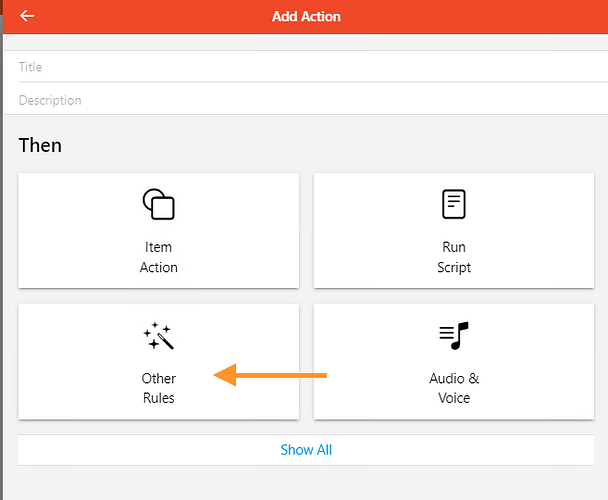Click the Add Action header title

(306, 16)
